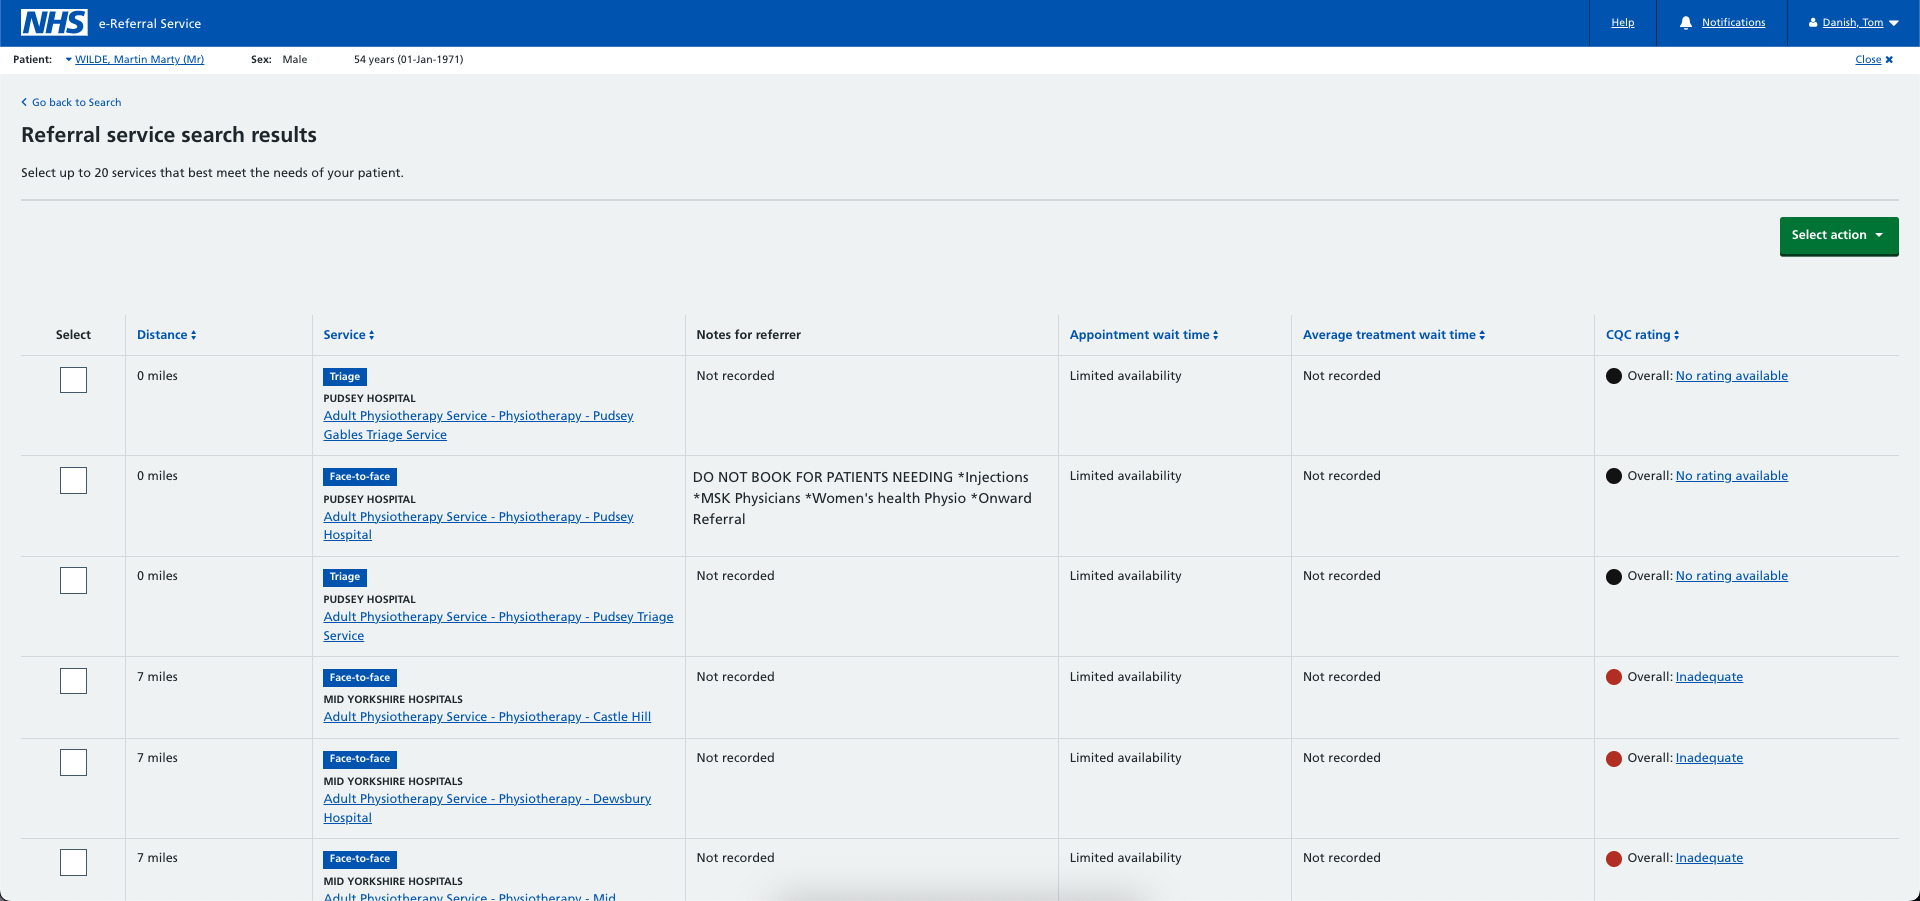Click the 54 years (01-Jan-1971) text
Viewport: 1920px width, 901px height.
tap(408, 60)
